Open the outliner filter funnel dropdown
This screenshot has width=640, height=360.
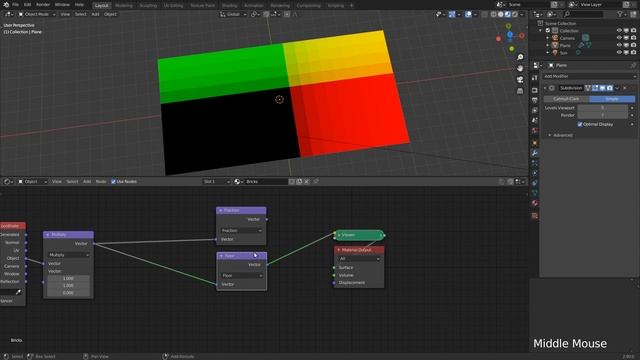click(622, 14)
